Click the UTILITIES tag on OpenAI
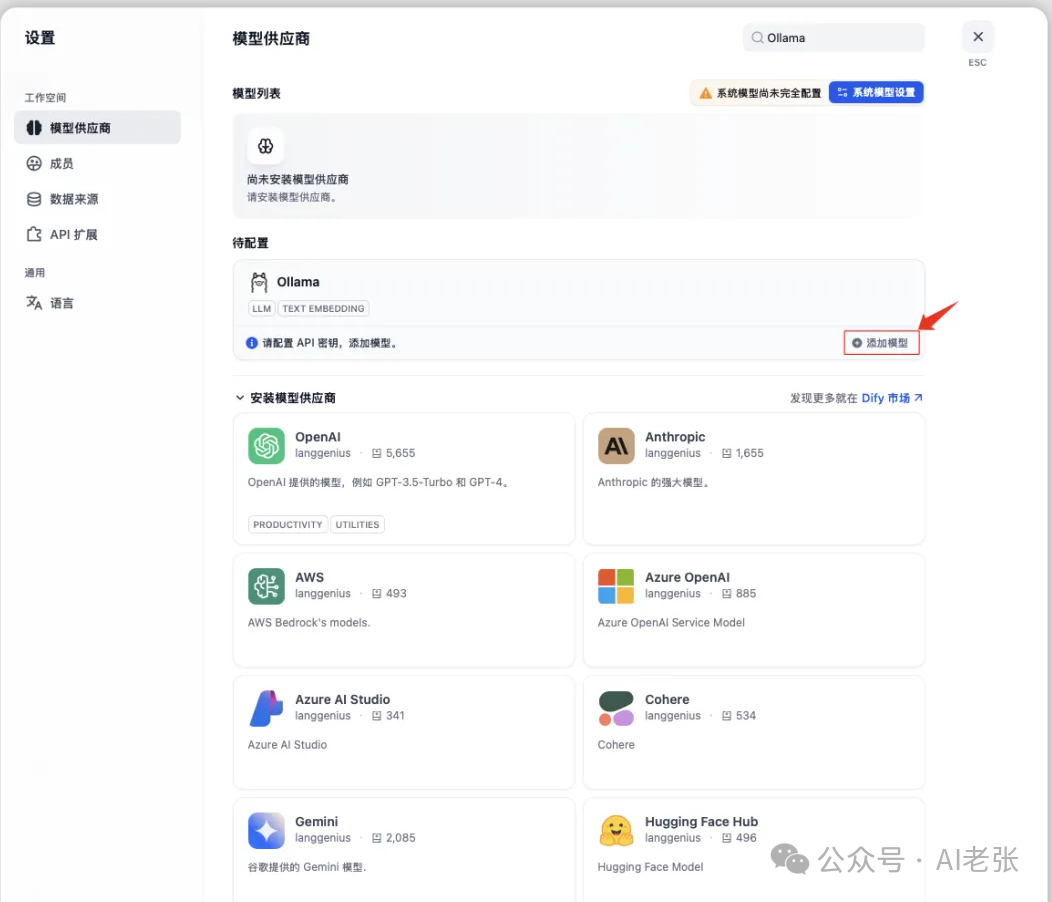The height and width of the screenshot is (902, 1052). (x=358, y=525)
